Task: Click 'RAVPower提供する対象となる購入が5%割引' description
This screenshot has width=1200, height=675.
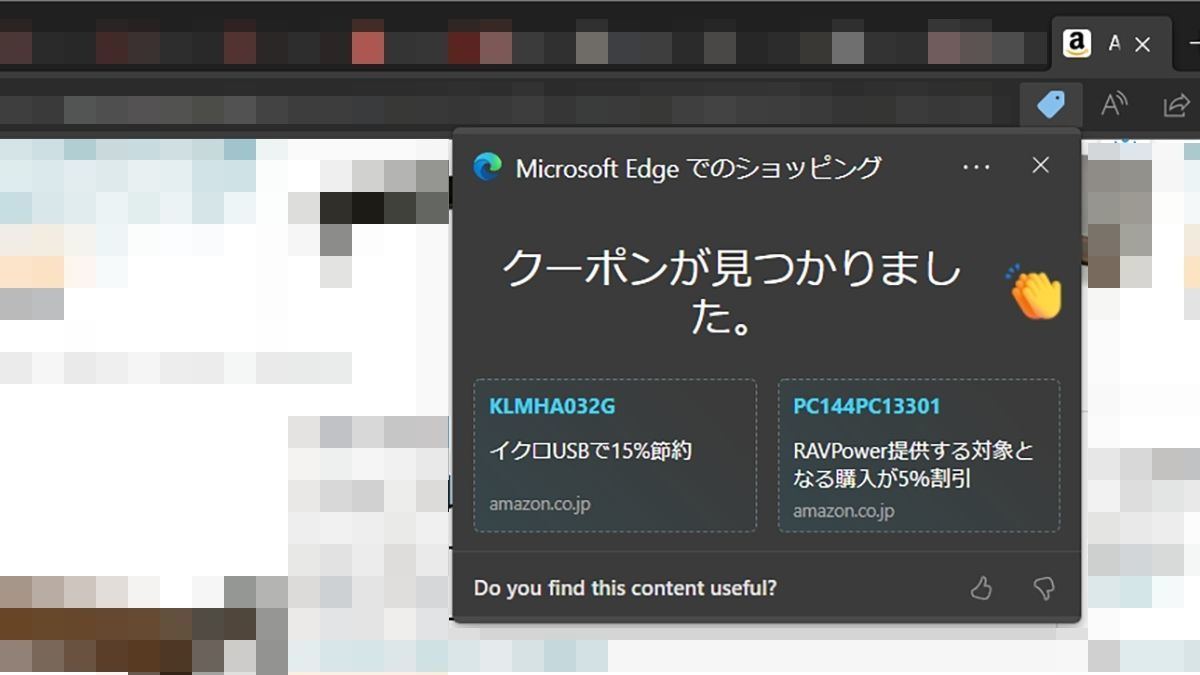Action: pyautogui.click(x=913, y=465)
